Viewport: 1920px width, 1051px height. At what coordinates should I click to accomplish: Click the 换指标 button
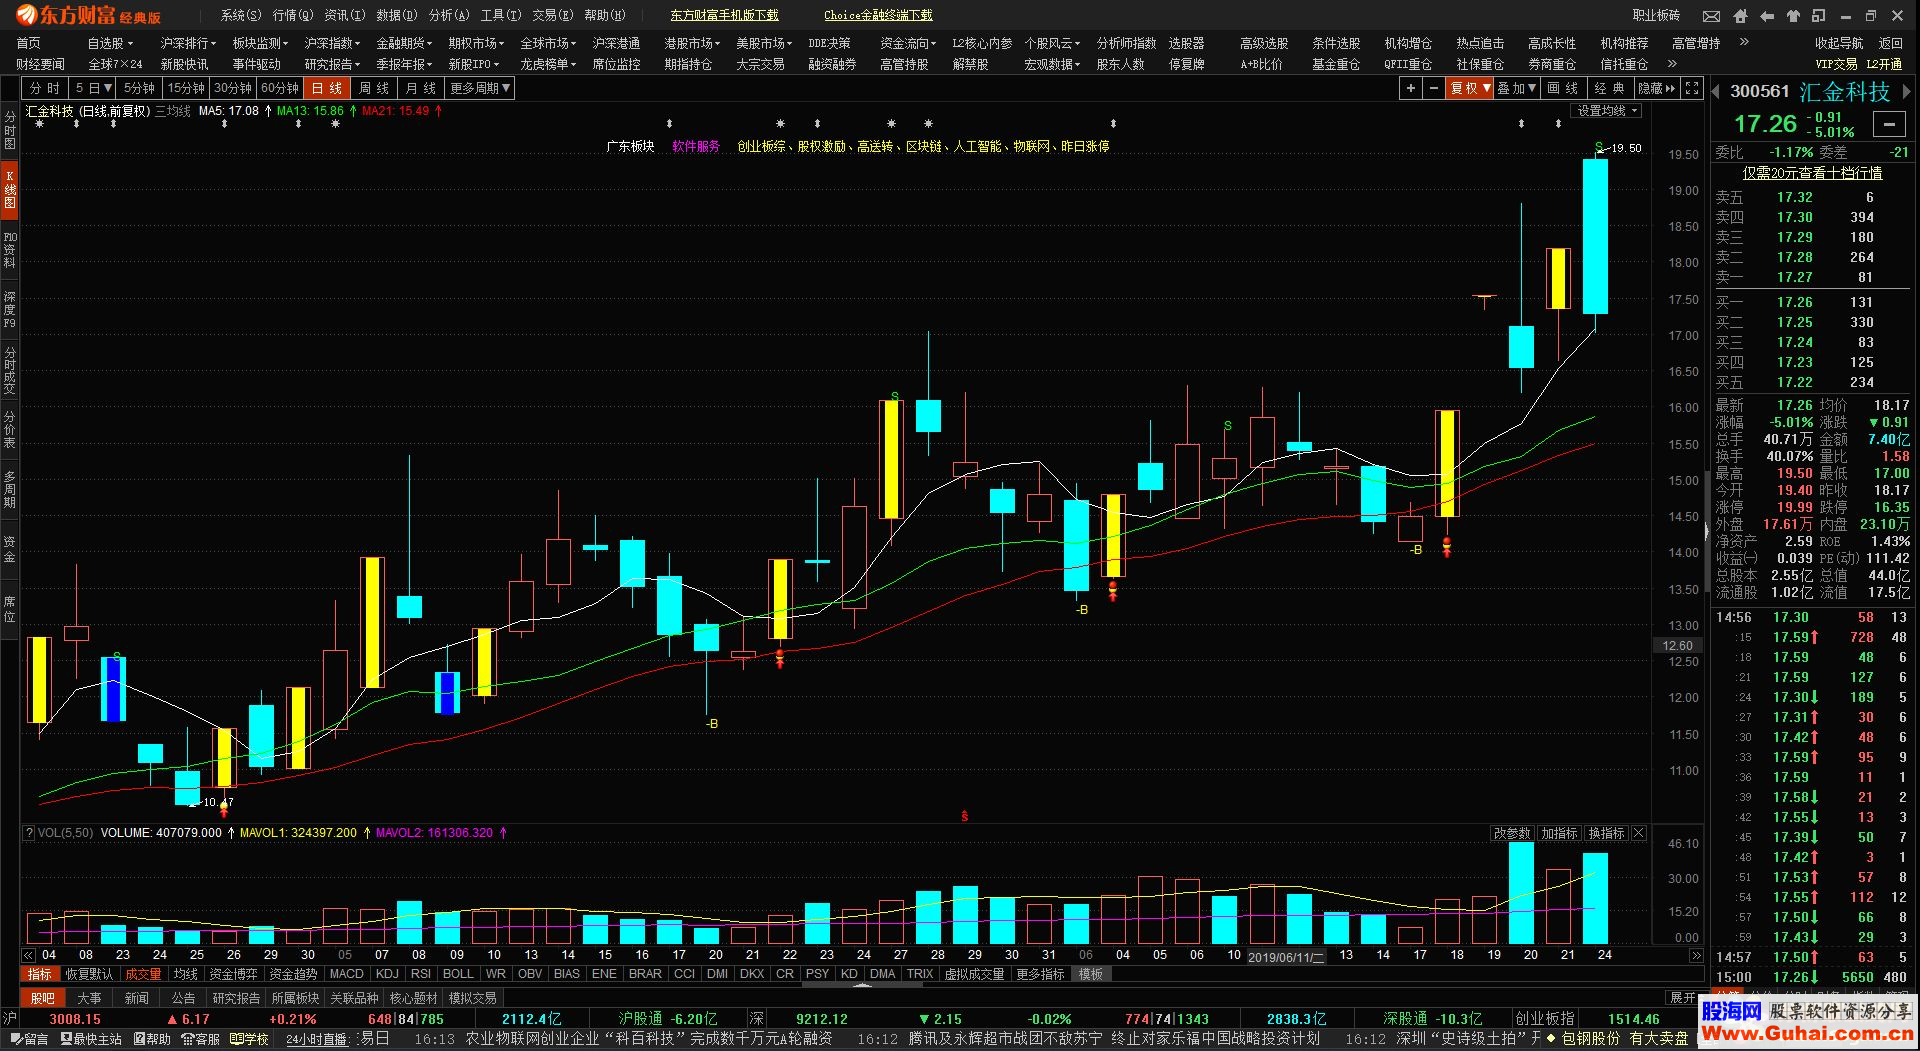pos(1605,833)
